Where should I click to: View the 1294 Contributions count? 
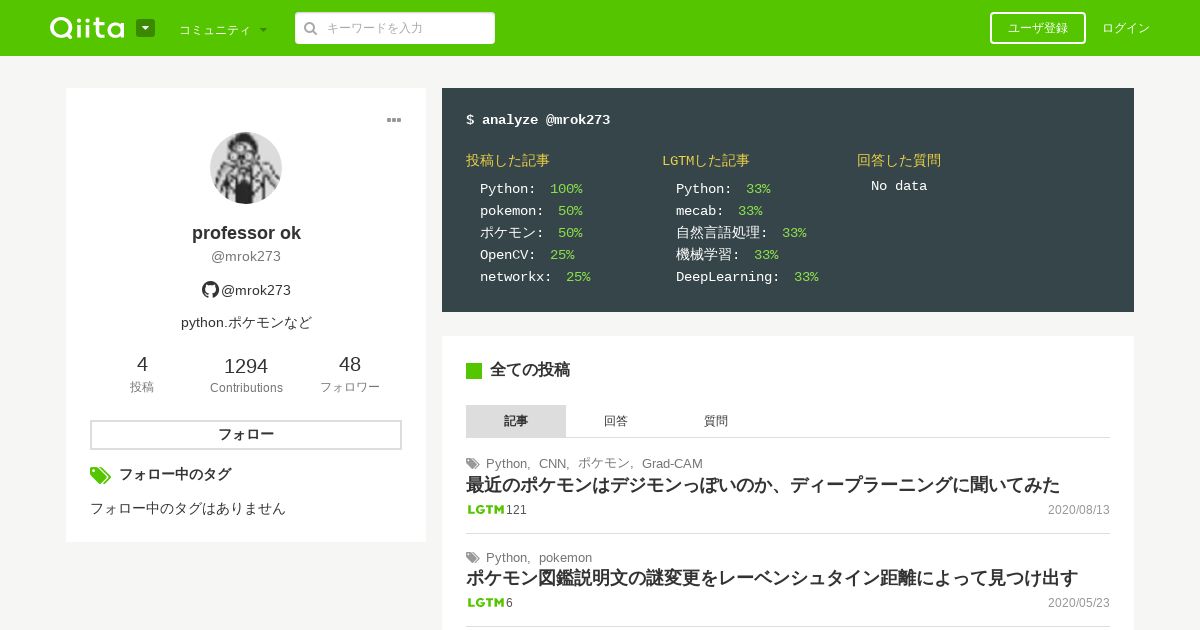246,375
